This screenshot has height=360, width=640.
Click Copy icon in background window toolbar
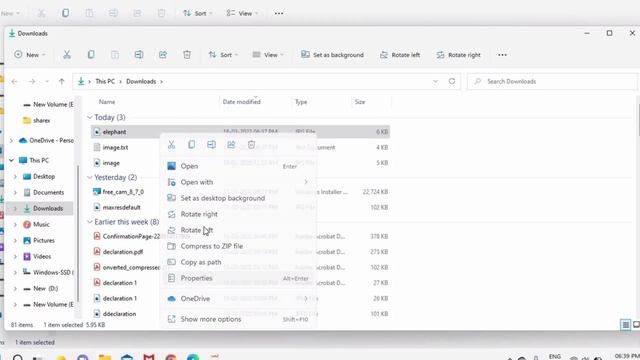click(65, 13)
